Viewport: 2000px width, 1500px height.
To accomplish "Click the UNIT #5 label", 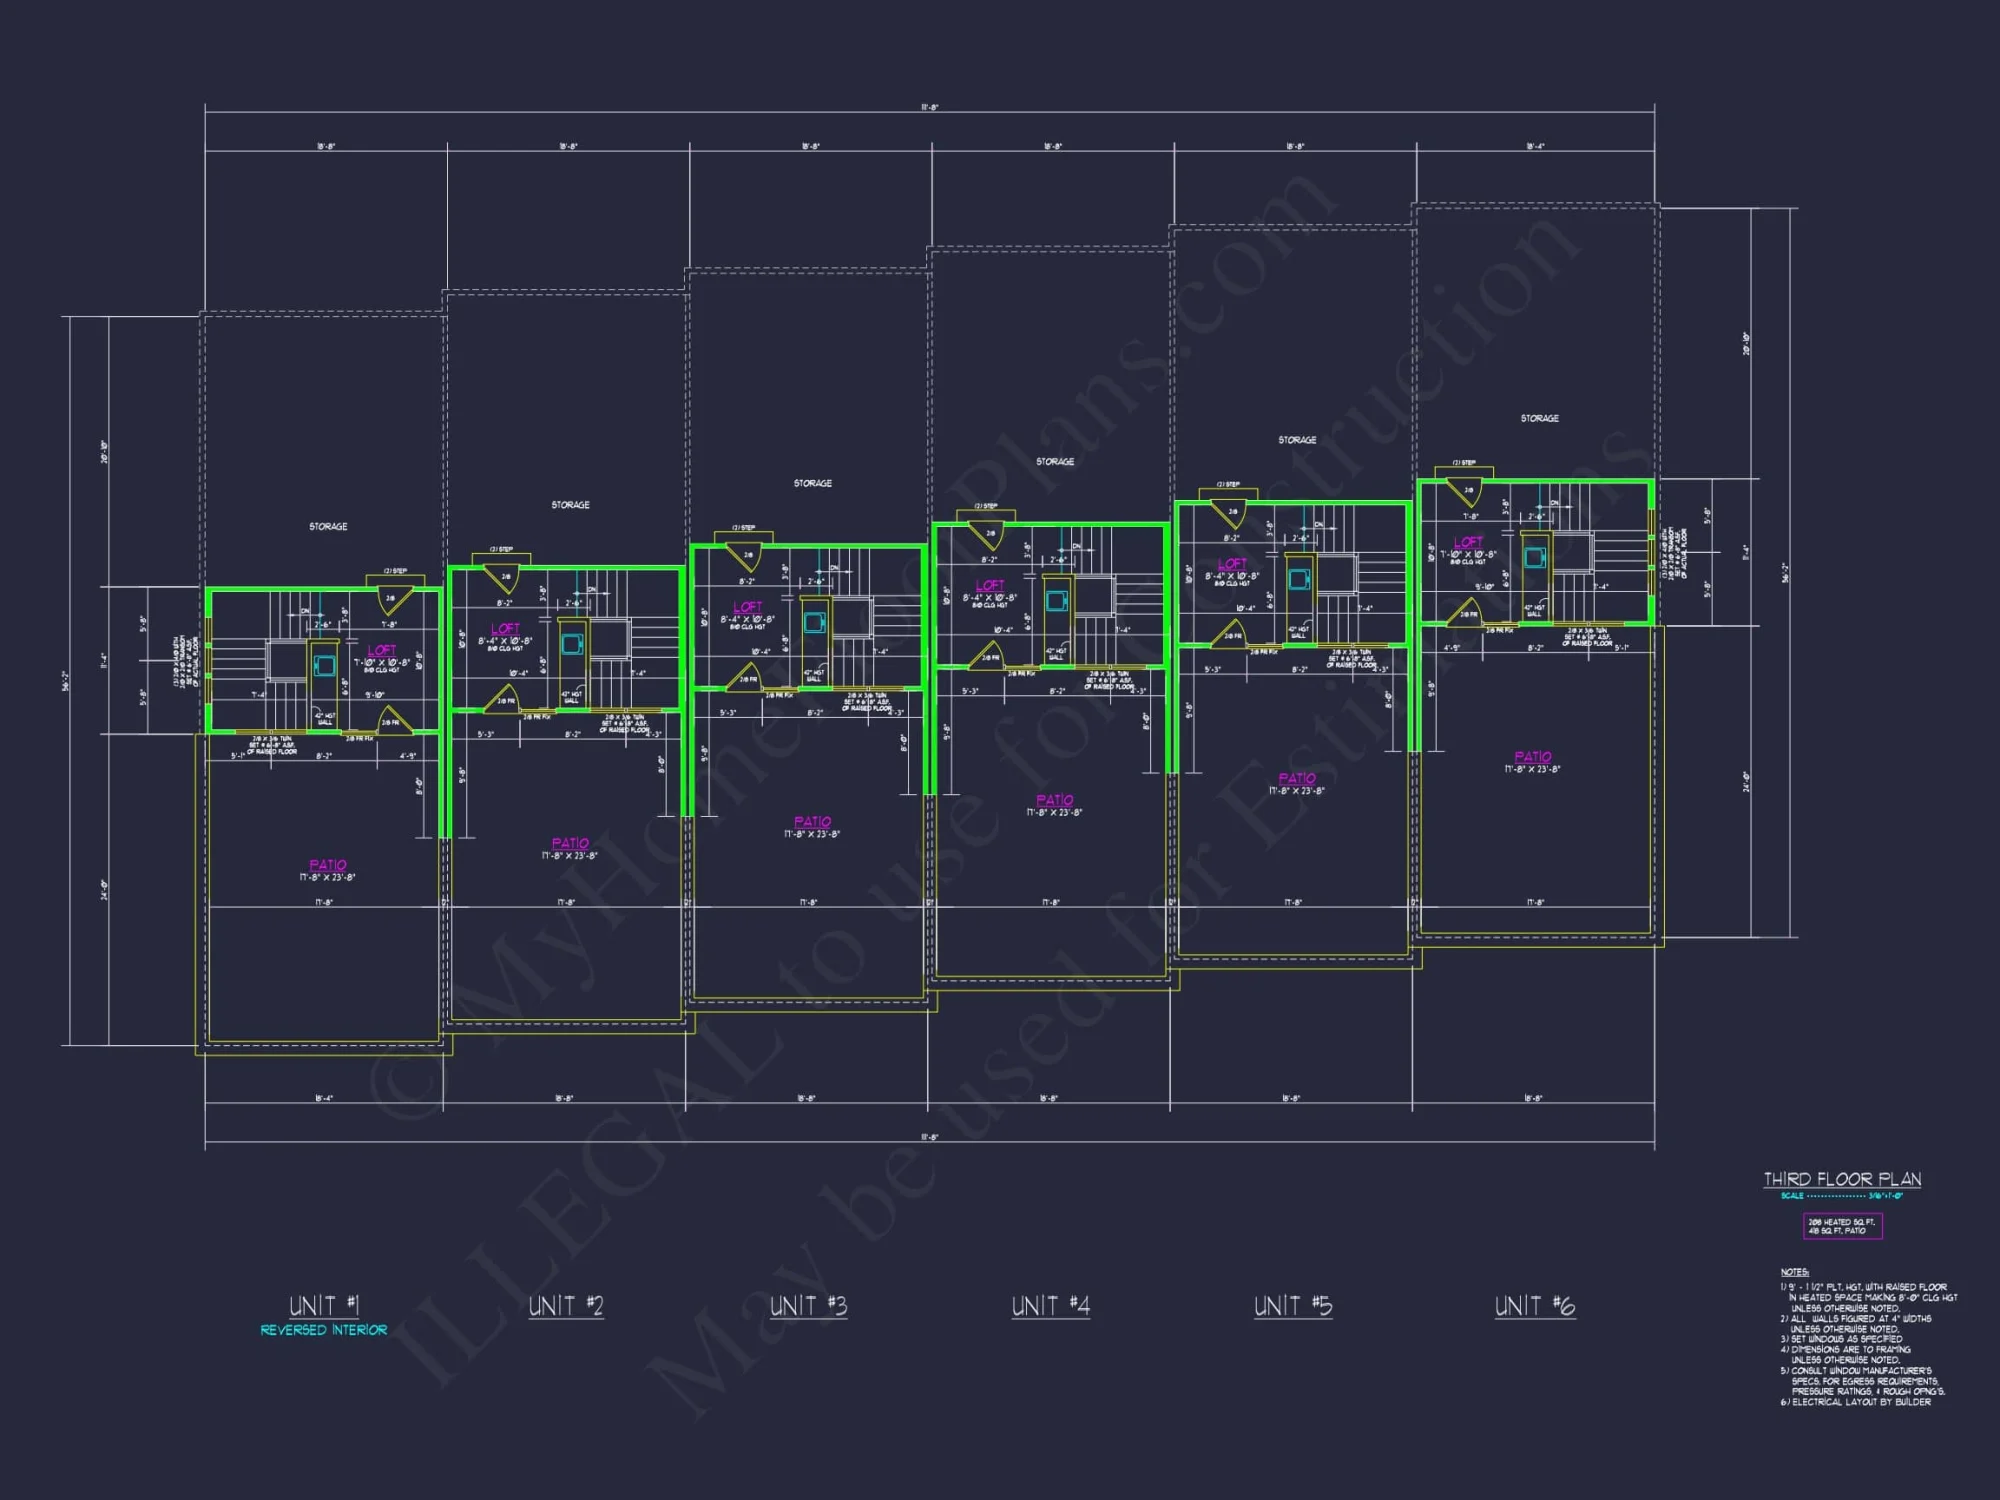I will pyautogui.click(x=1293, y=1306).
